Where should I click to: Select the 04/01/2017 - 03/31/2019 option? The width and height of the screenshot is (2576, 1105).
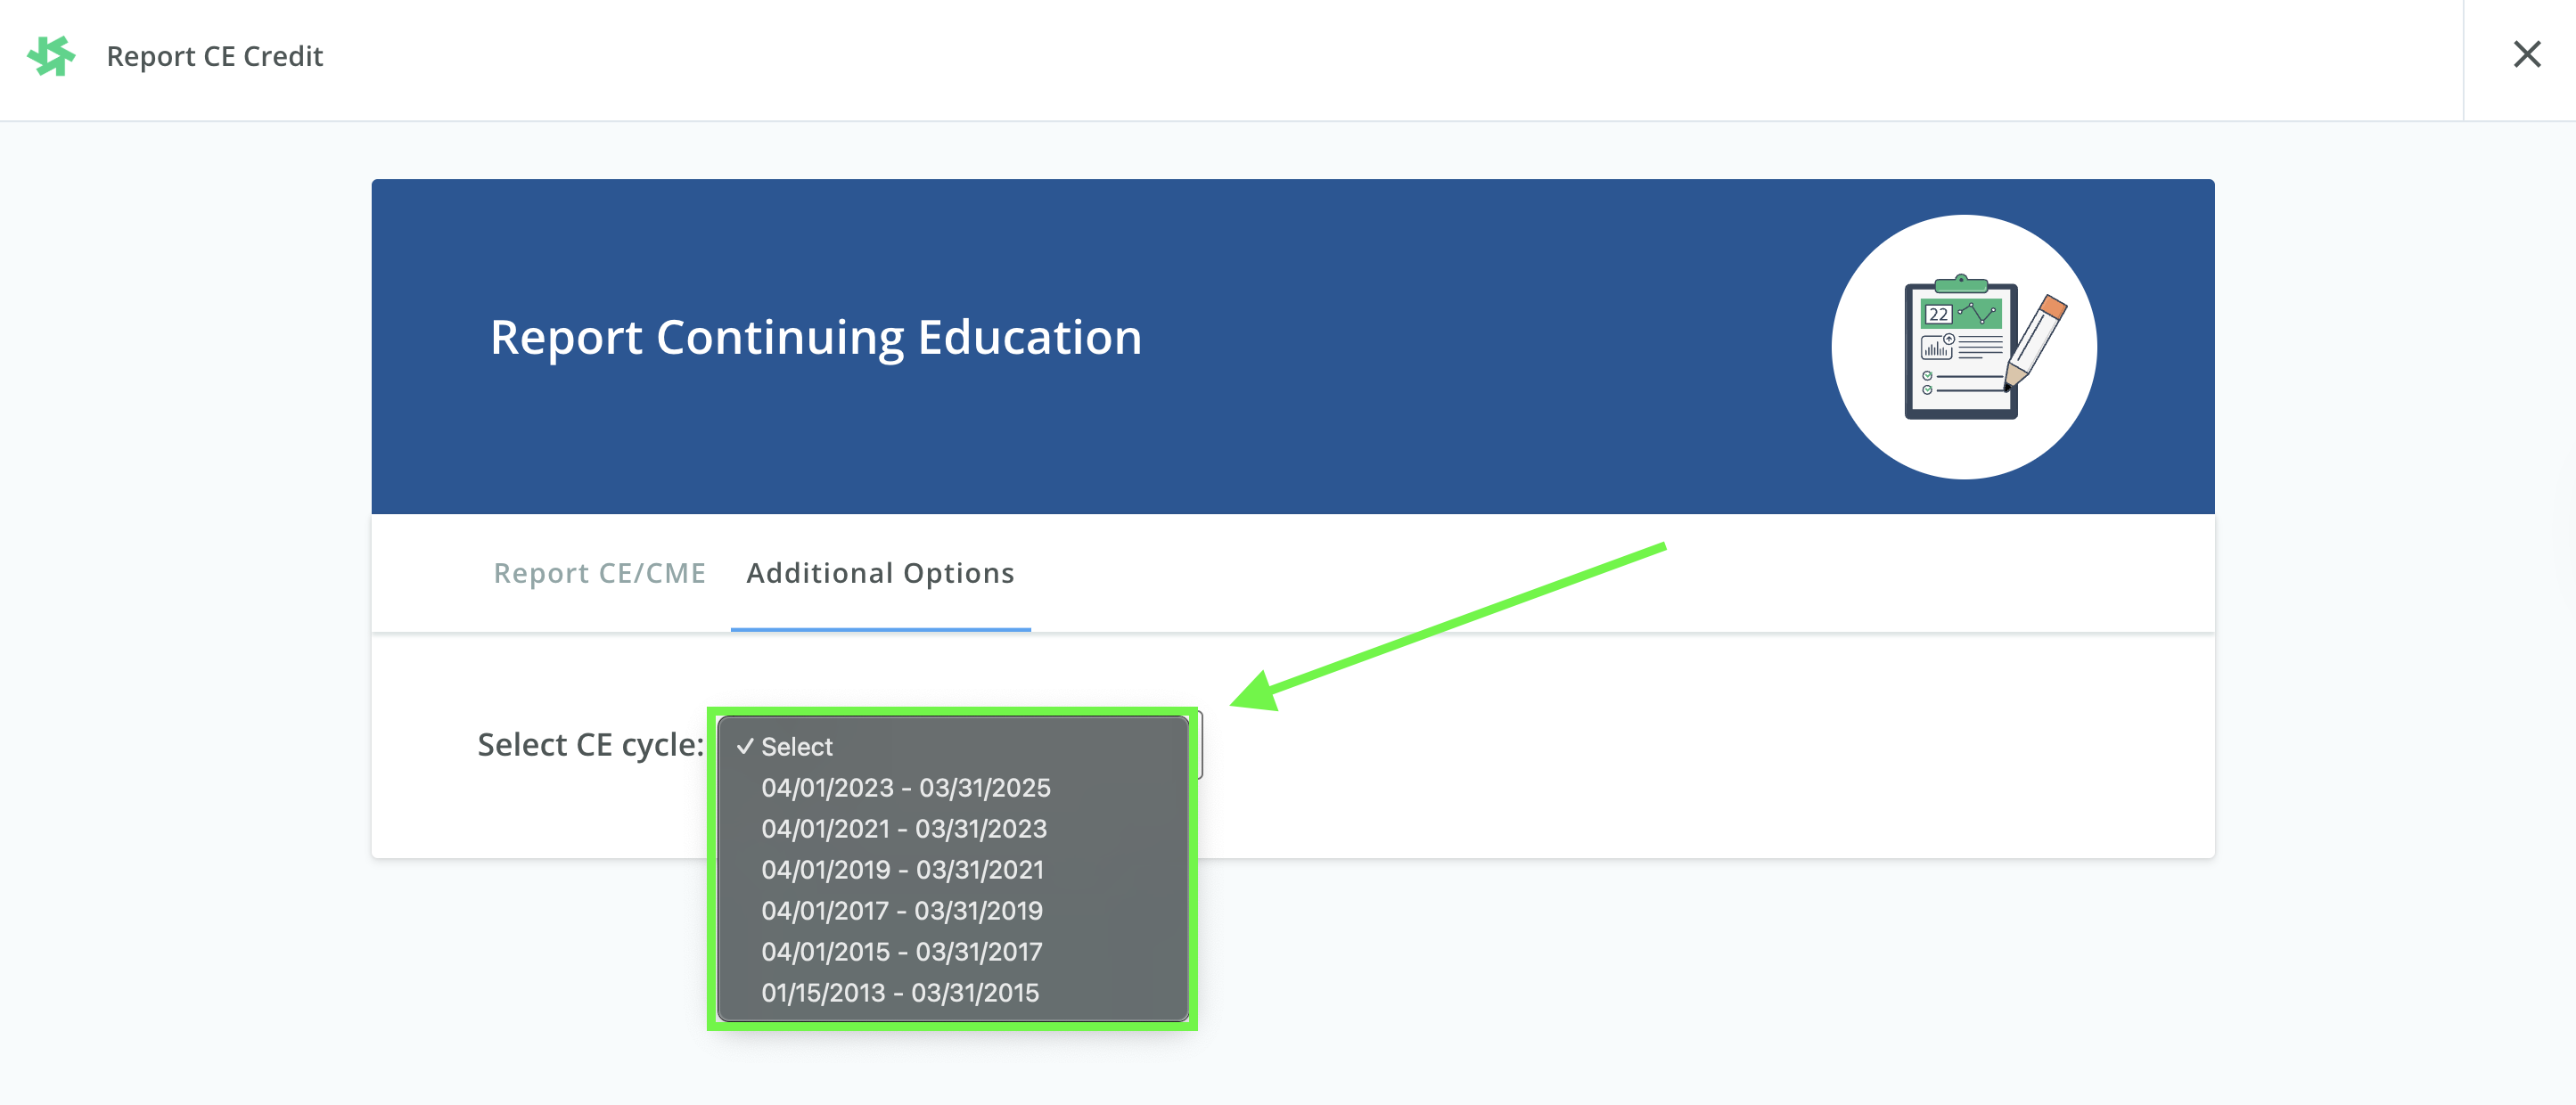(901, 910)
